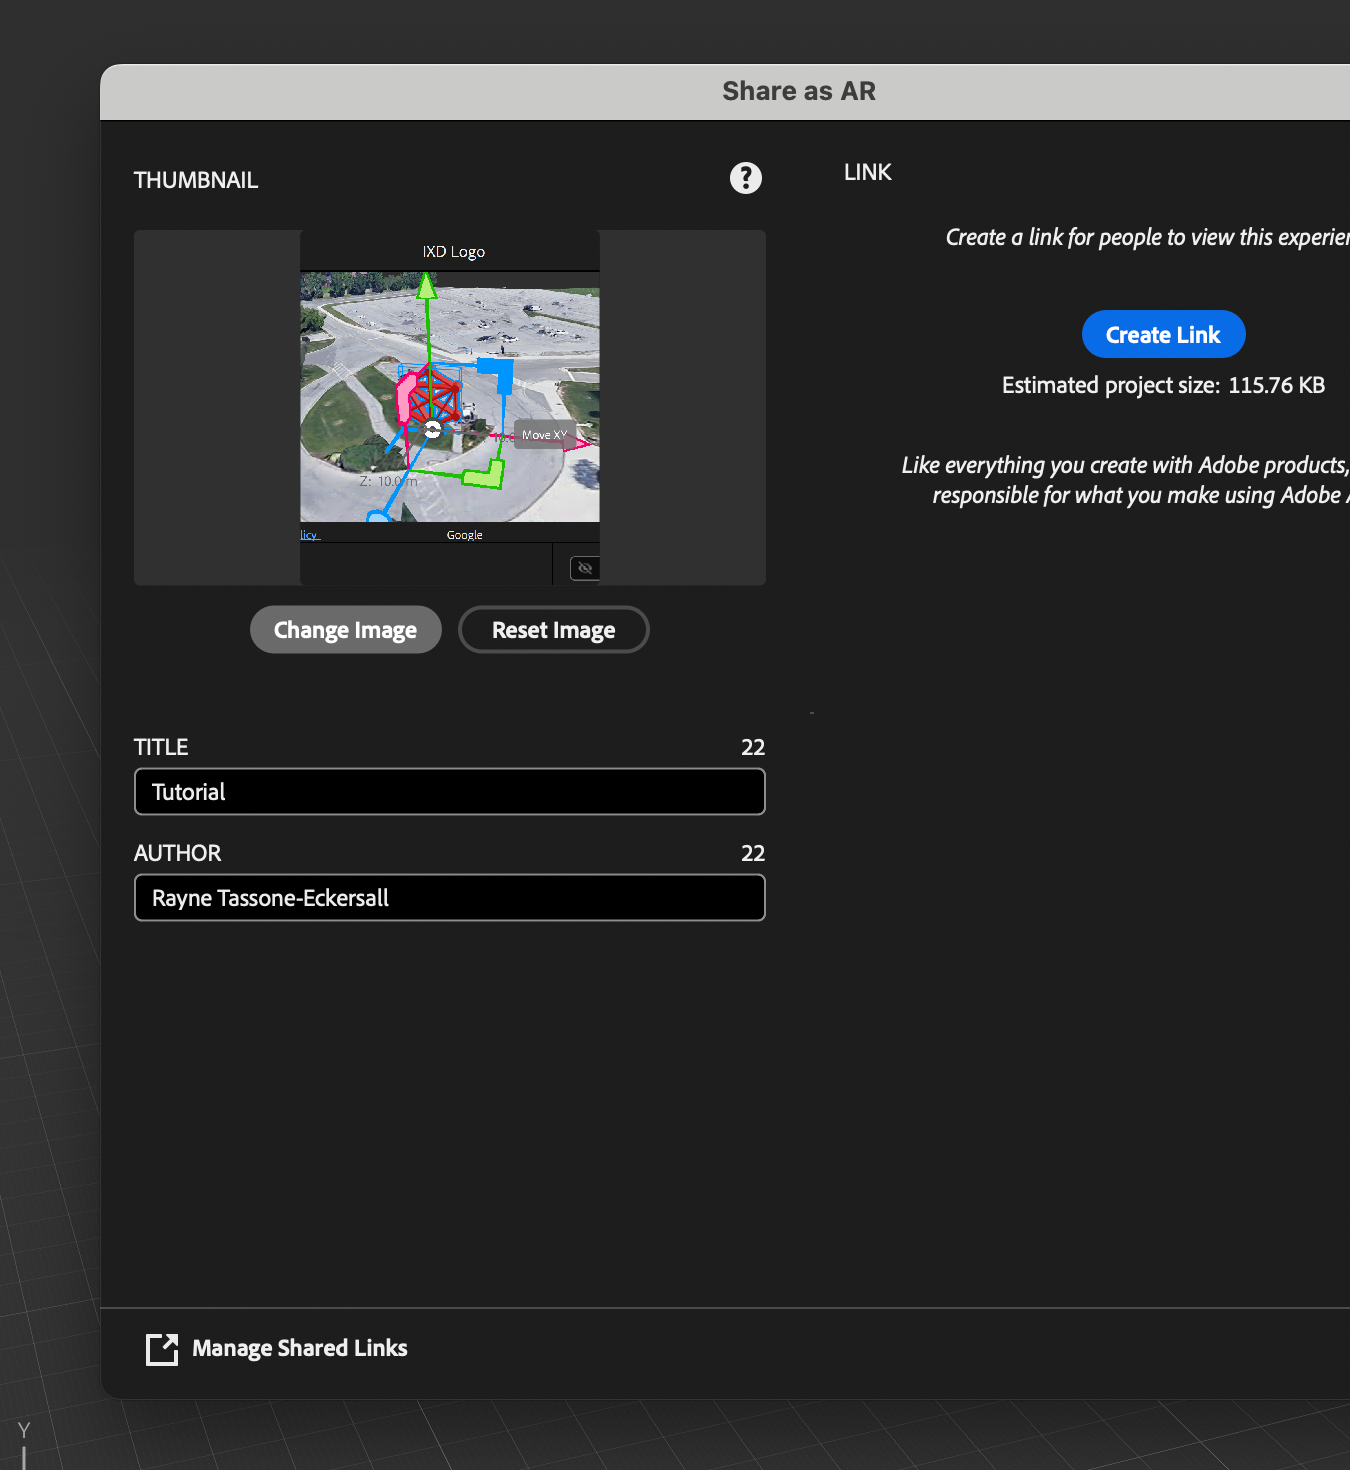Click the Author field showing Rayne Tassone-Eckersall

click(x=449, y=897)
